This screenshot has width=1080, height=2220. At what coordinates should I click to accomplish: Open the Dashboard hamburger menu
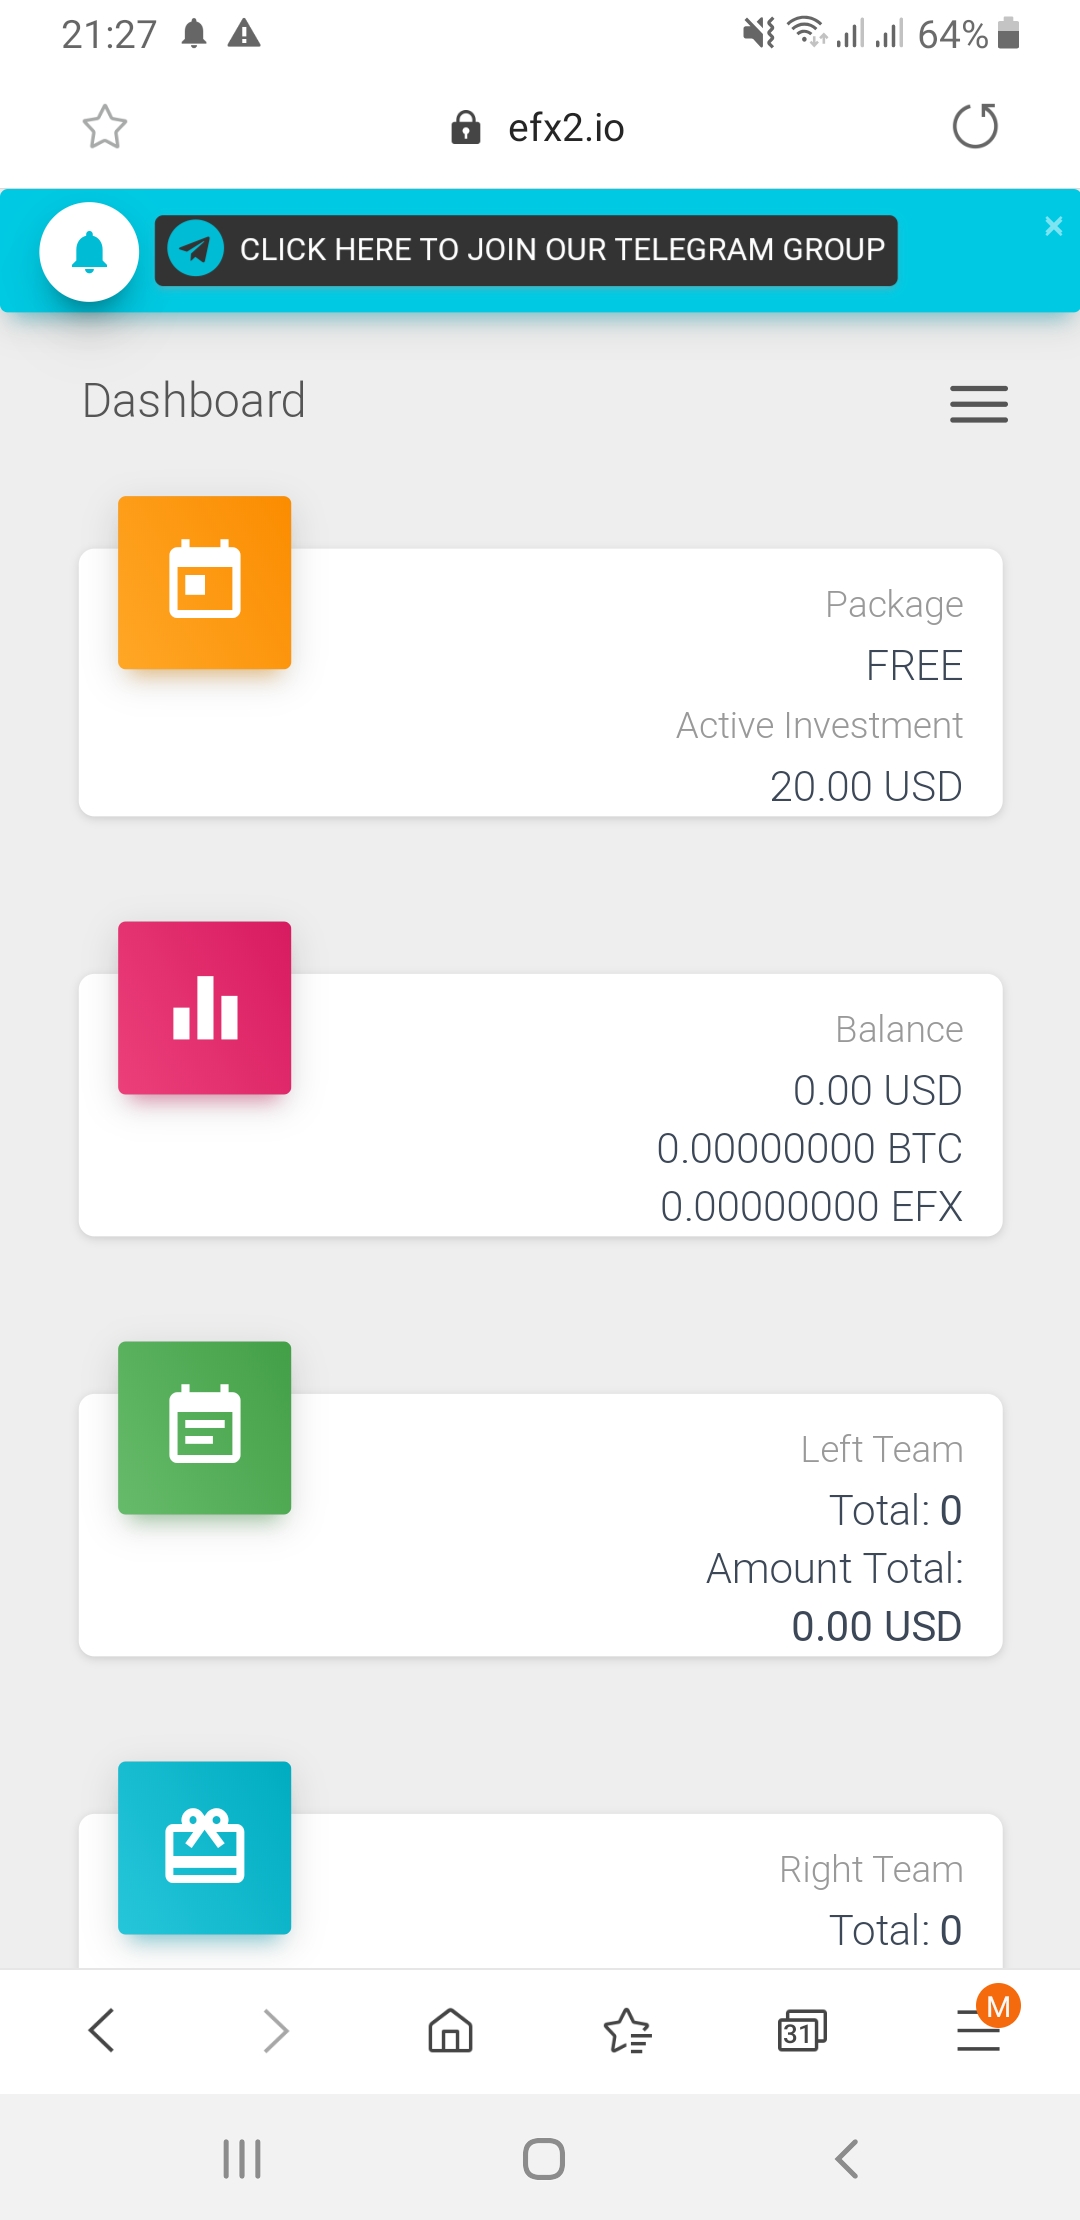click(978, 404)
